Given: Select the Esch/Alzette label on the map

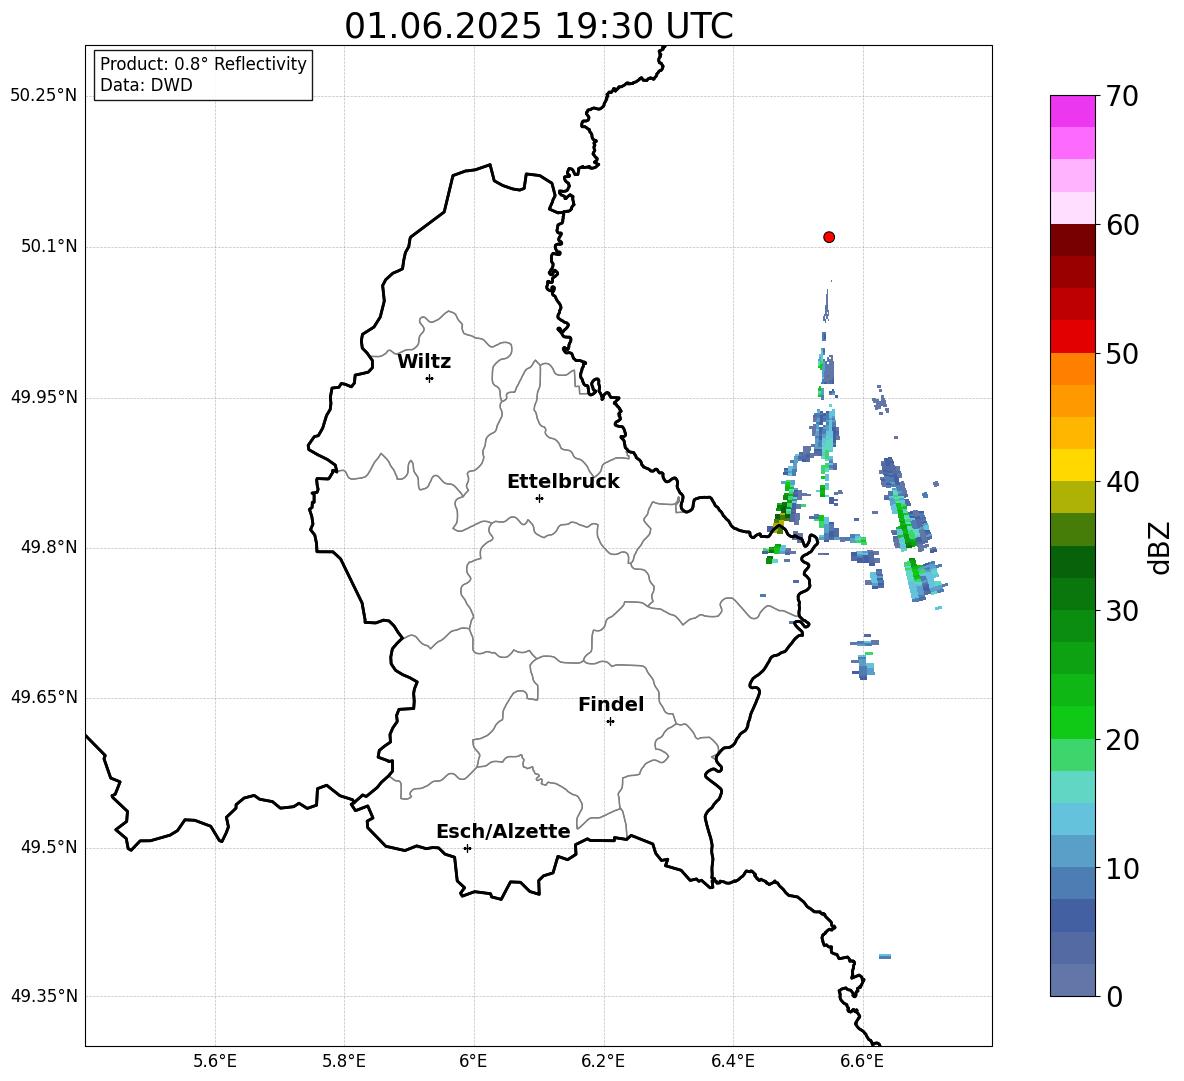Looking at the screenshot, I should click(x=503, y=831).
